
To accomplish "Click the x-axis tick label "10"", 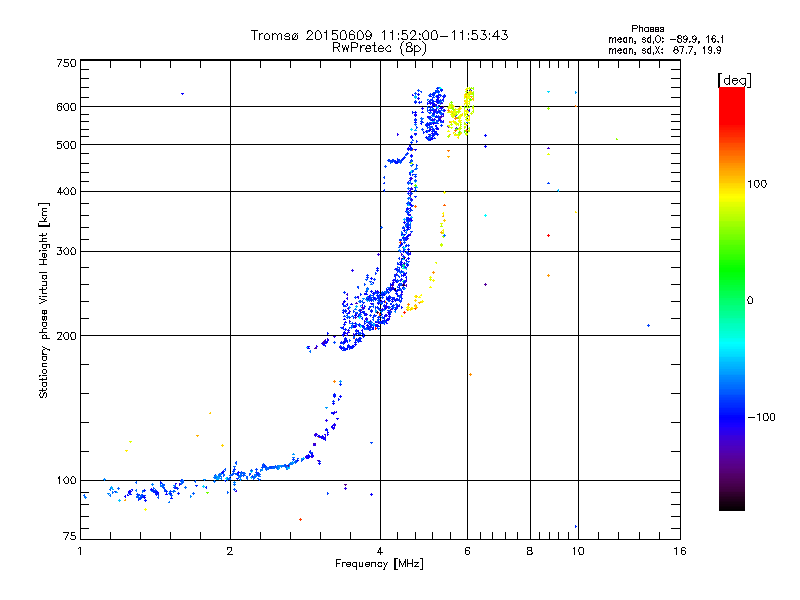I will (x=578, y=551).
